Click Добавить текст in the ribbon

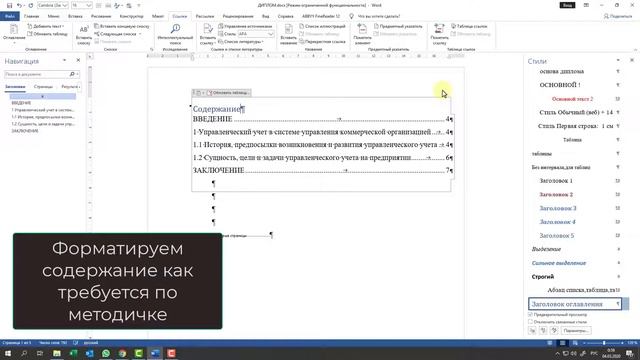tap(45, 26)
